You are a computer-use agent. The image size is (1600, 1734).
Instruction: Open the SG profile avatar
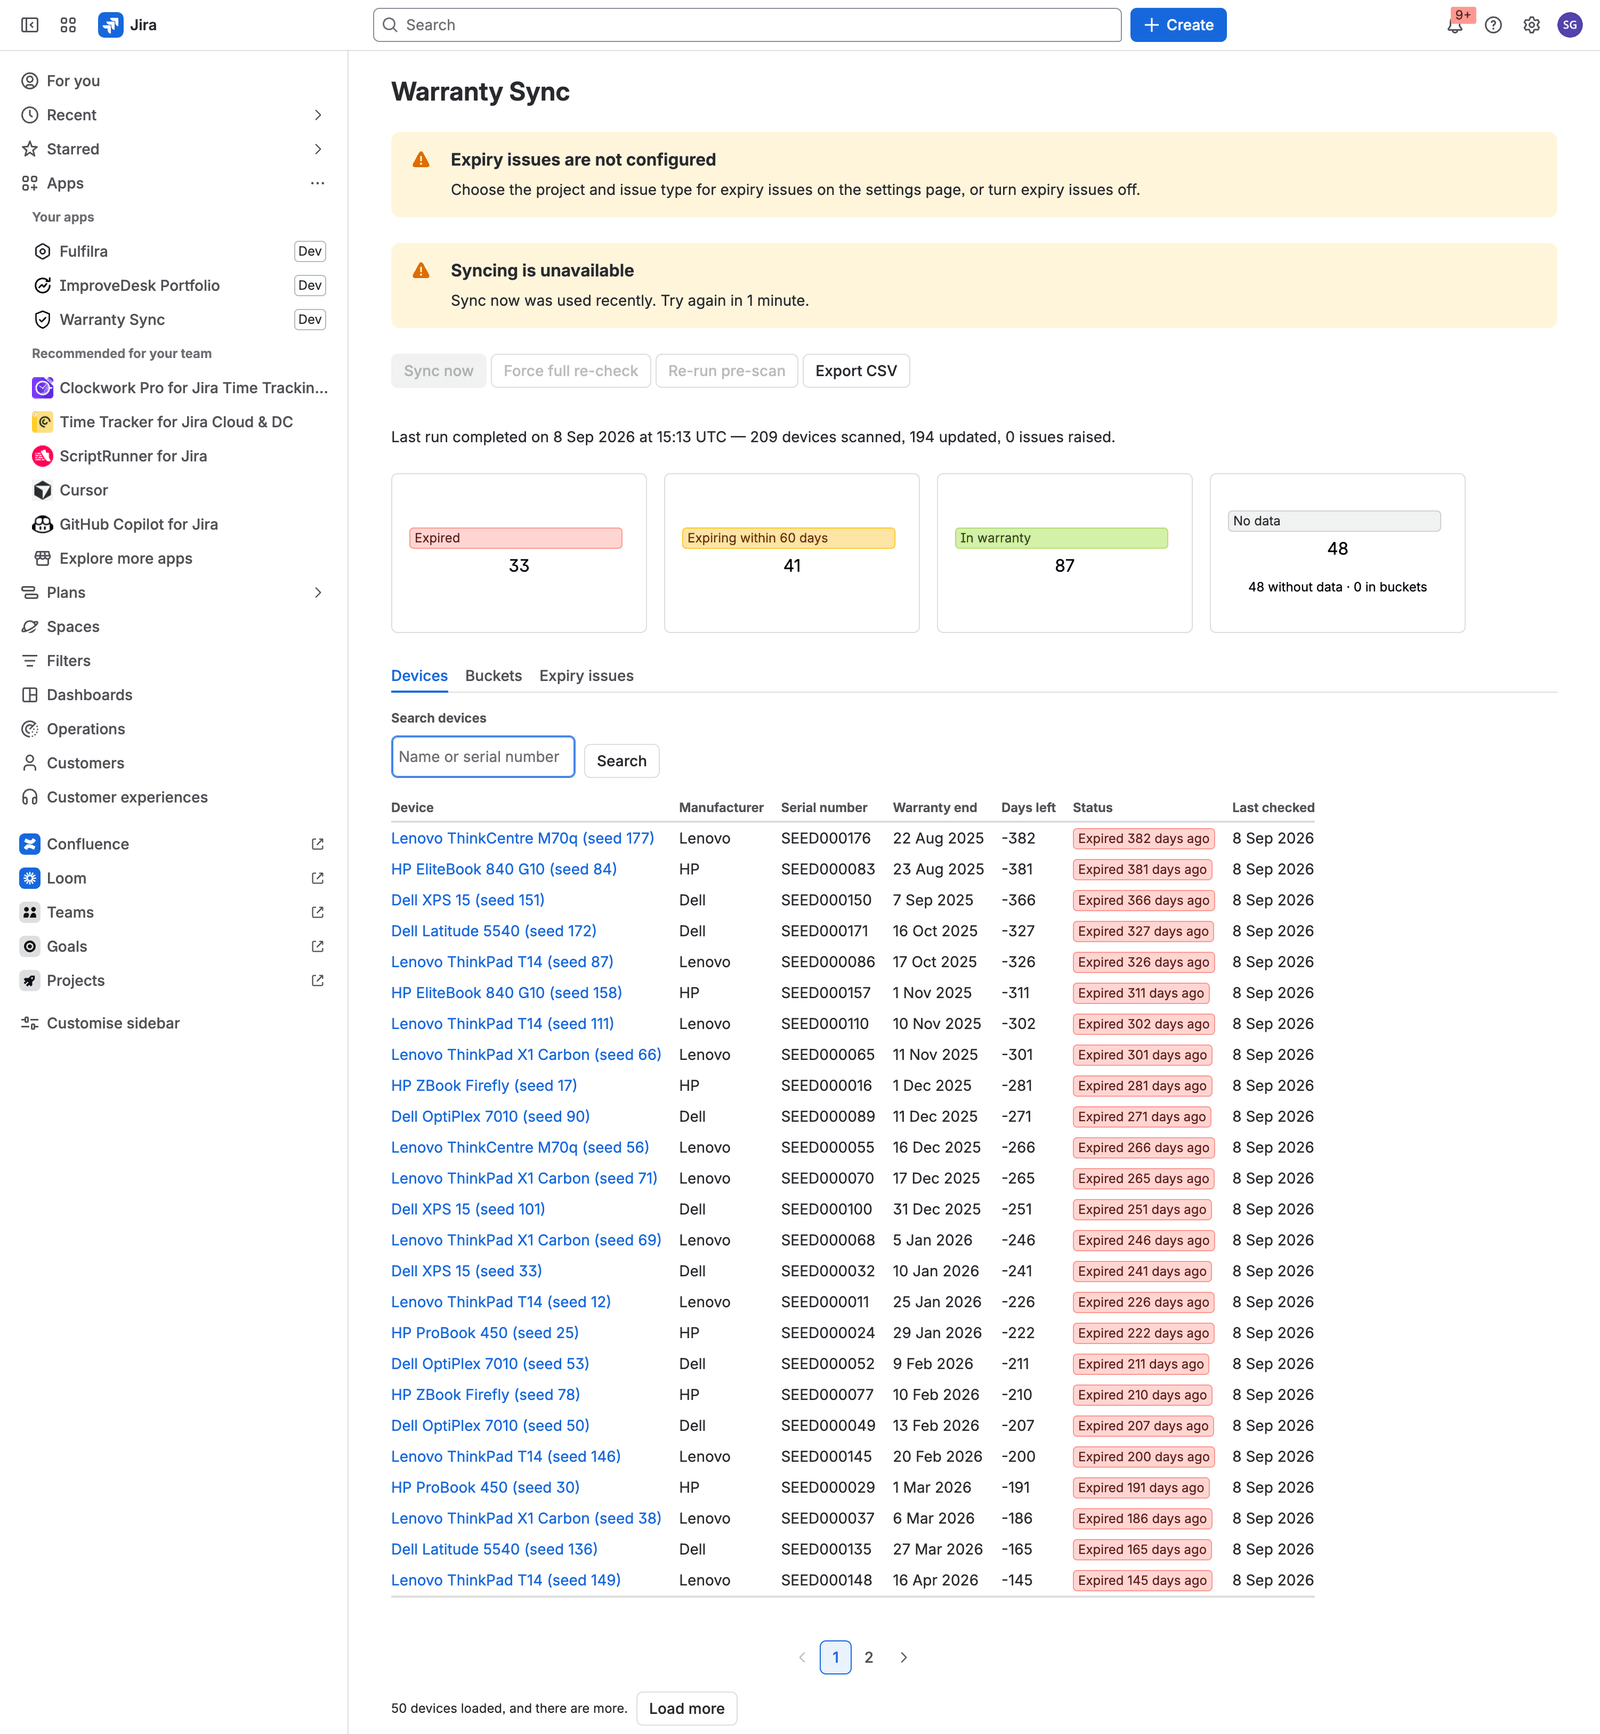(x=1570, y=25)
